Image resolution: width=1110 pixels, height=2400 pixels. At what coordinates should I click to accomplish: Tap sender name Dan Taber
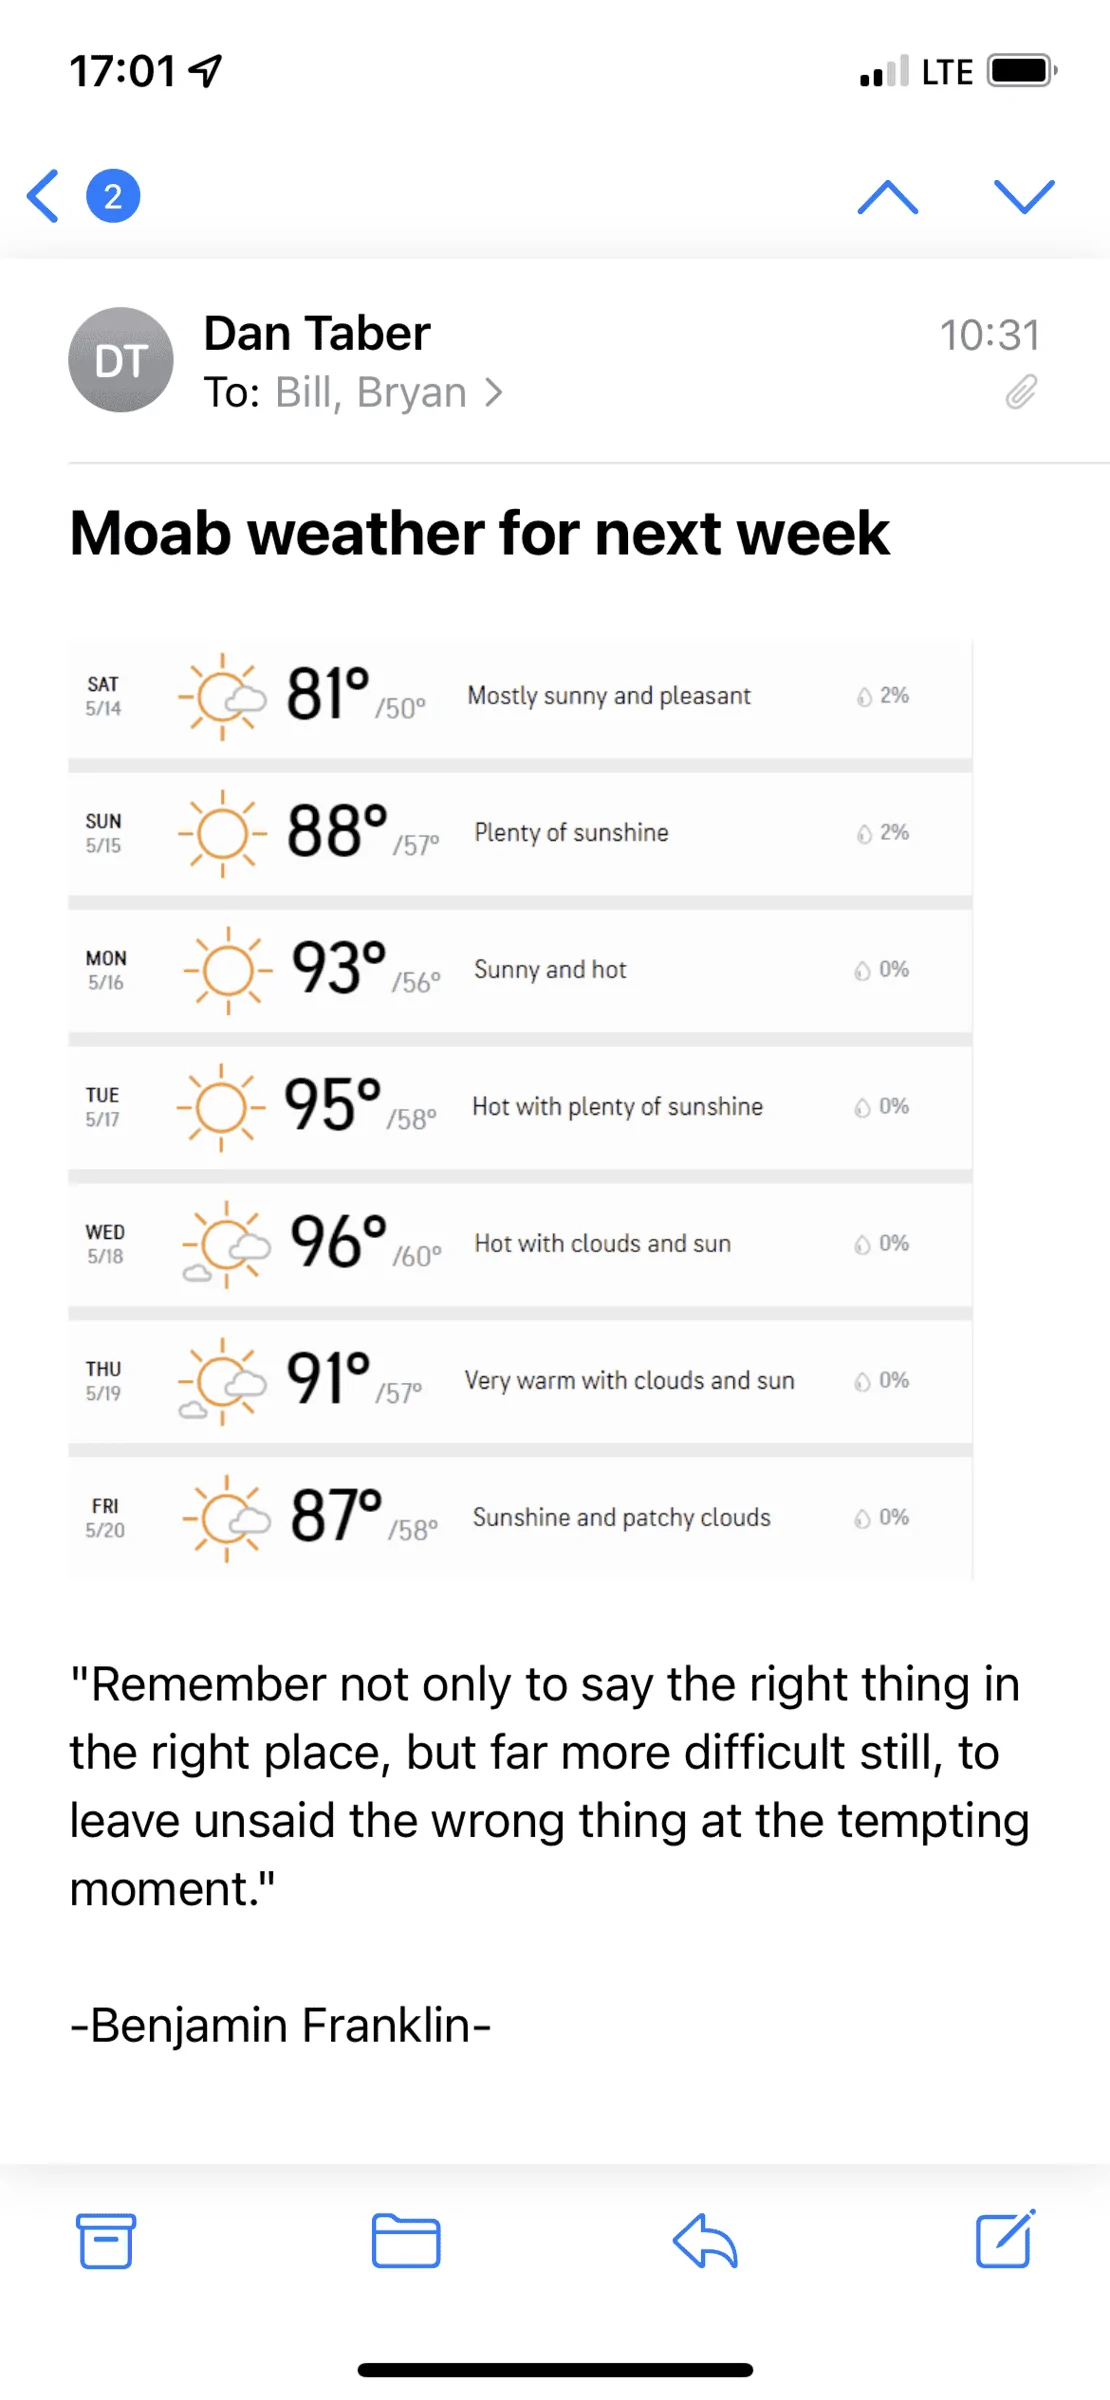point(317,333)
